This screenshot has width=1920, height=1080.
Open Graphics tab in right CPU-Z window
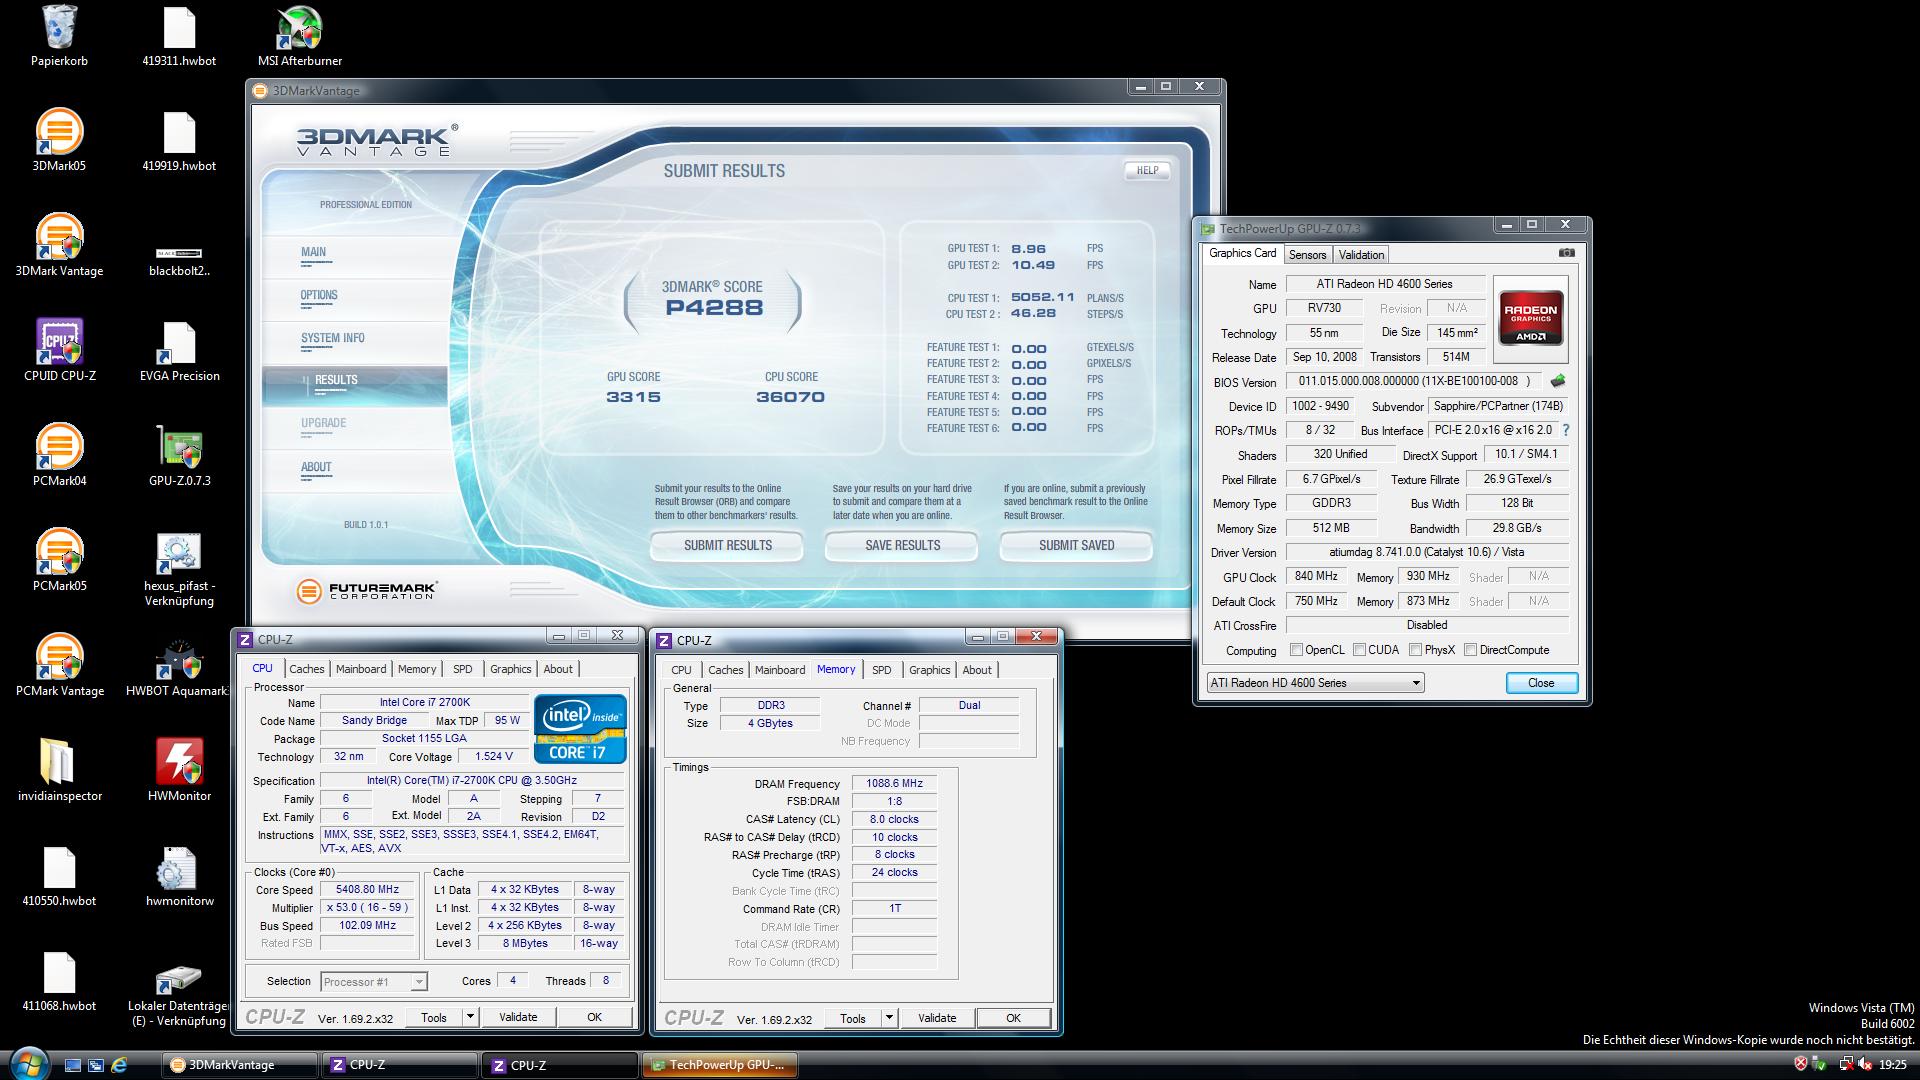pyautogui.click(x=929, y=670)
